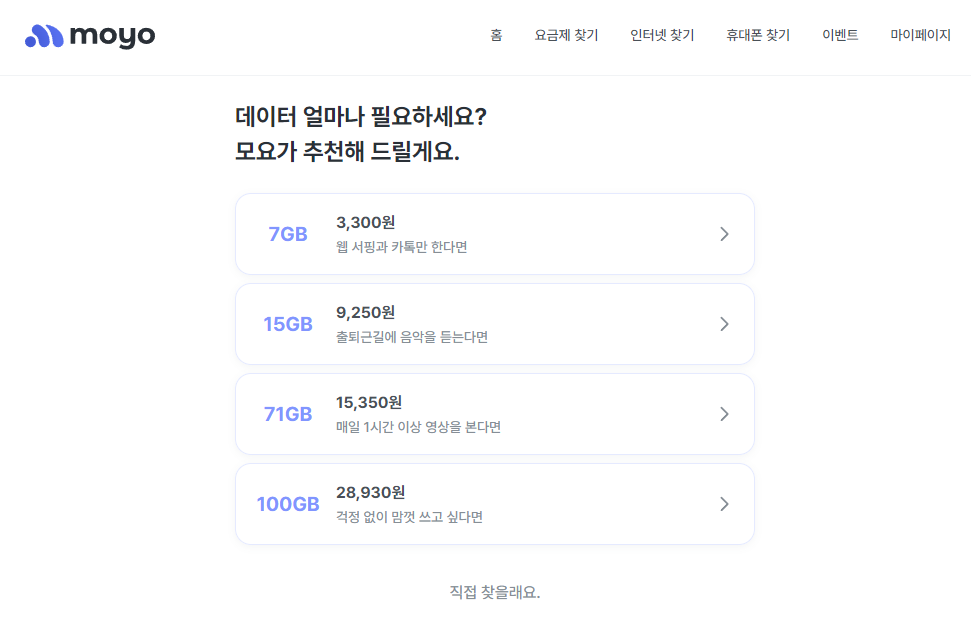This screenshot has width=971, height=624.
Task: Navigate to 인터넷 찾기
Action: pyautogui.click(x=661, y=34)
